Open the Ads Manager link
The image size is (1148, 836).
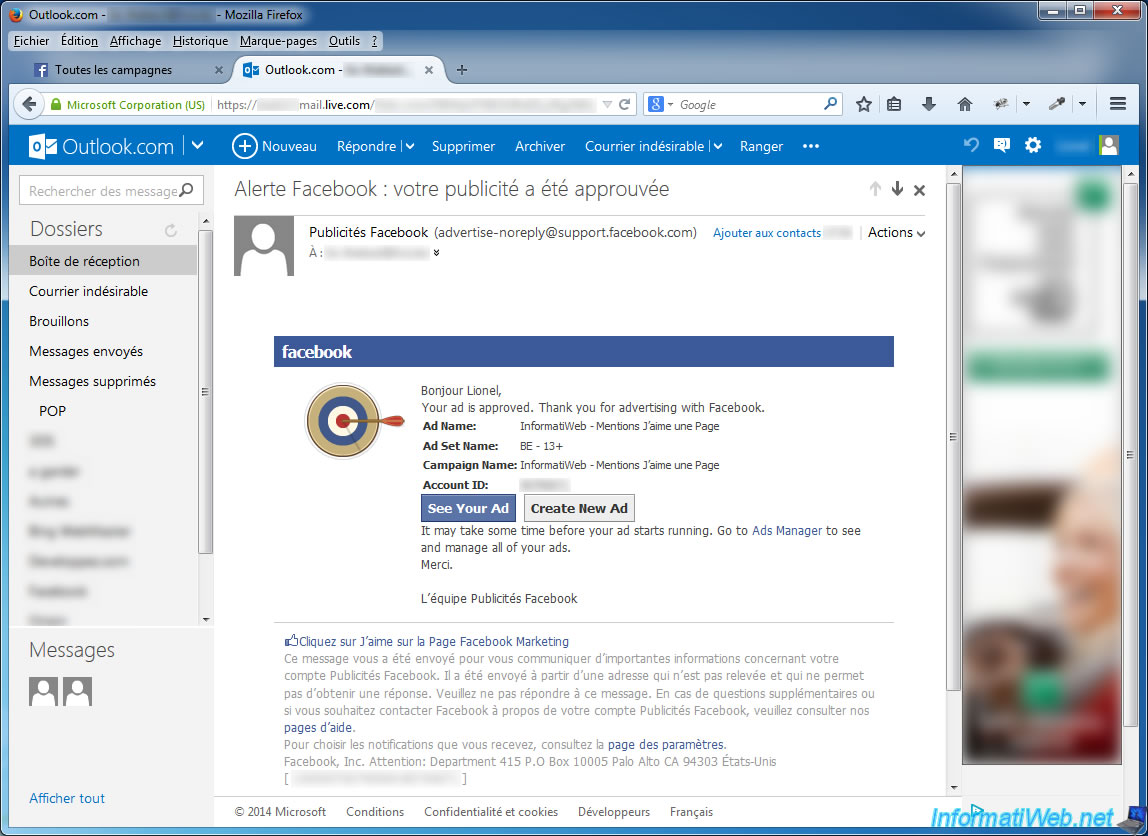coord(787,531)
